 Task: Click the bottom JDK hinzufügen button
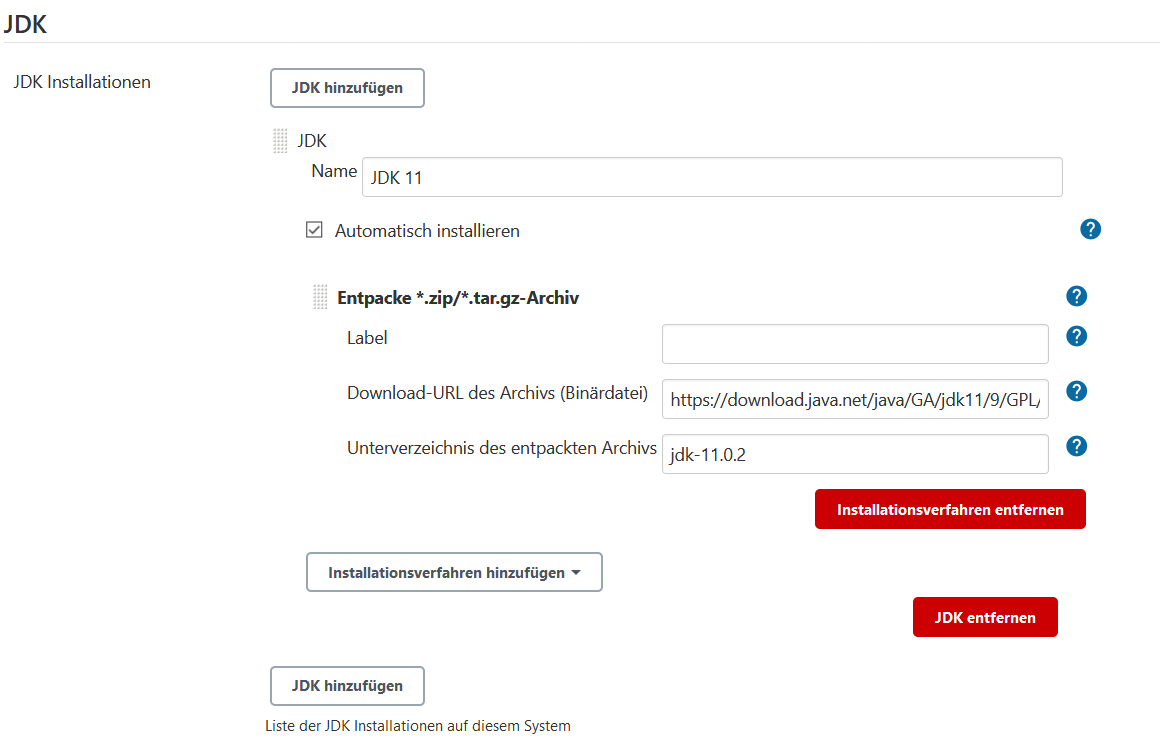pyautogui.click(x=347, y=686)
